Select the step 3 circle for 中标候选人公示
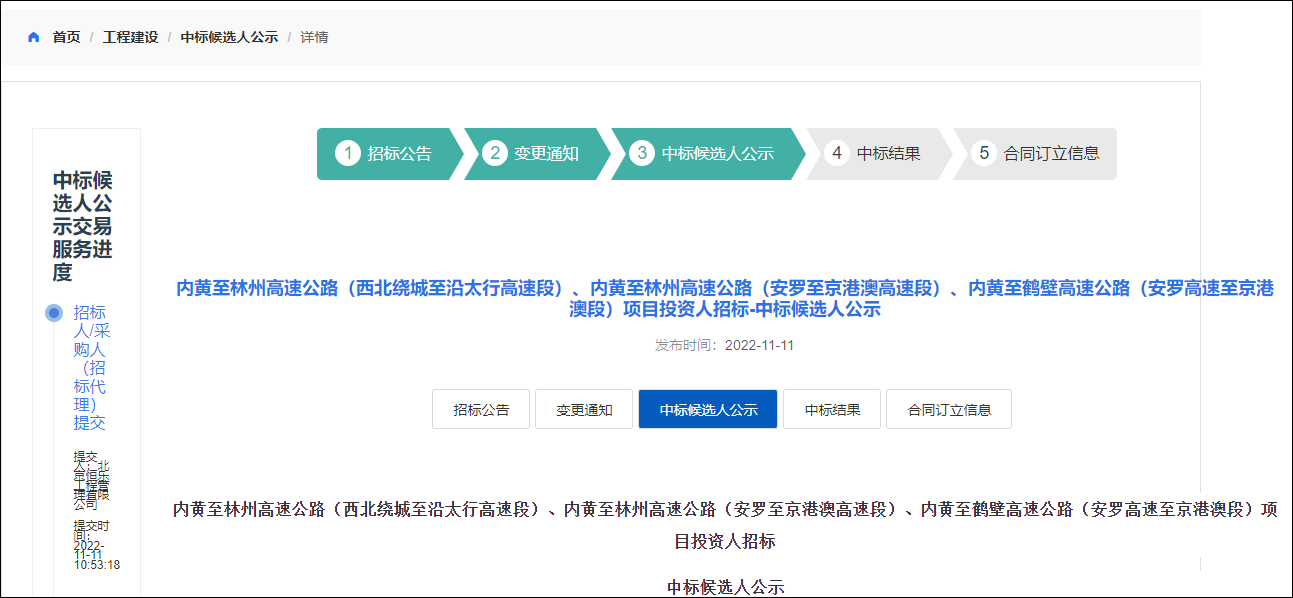Image resolution: width=1293 pixels, height=598 pixels. click(x=641, y=154)
